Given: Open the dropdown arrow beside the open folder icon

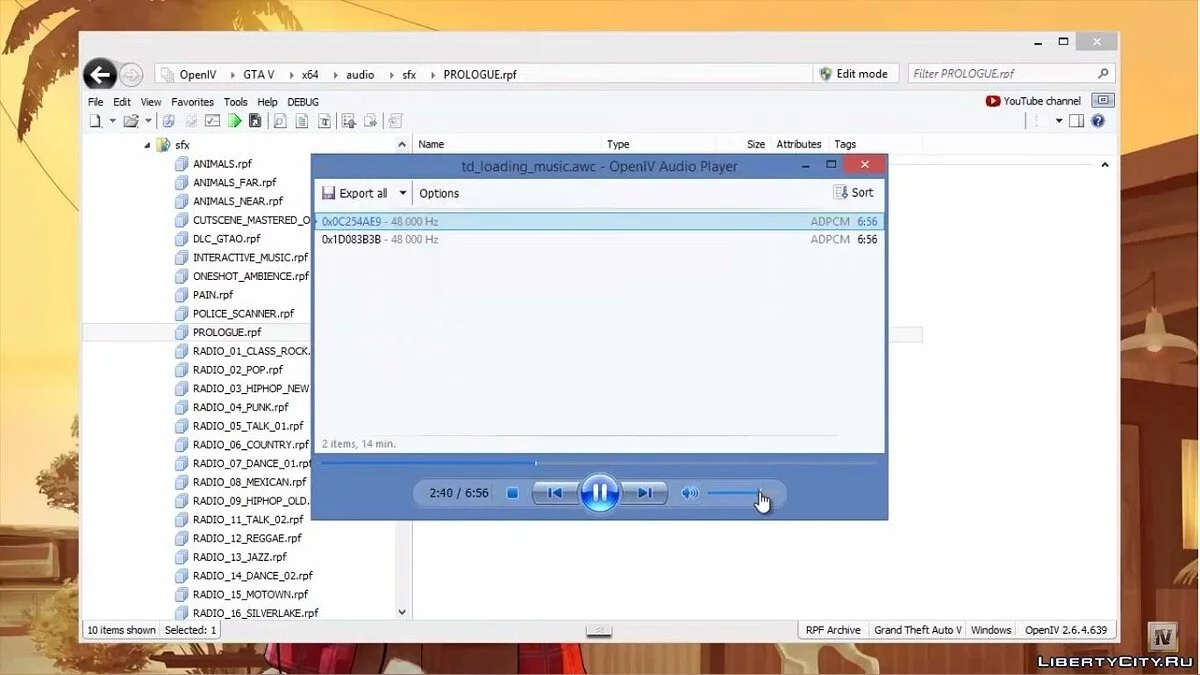Looking at the screenshot, I should 148,121.
